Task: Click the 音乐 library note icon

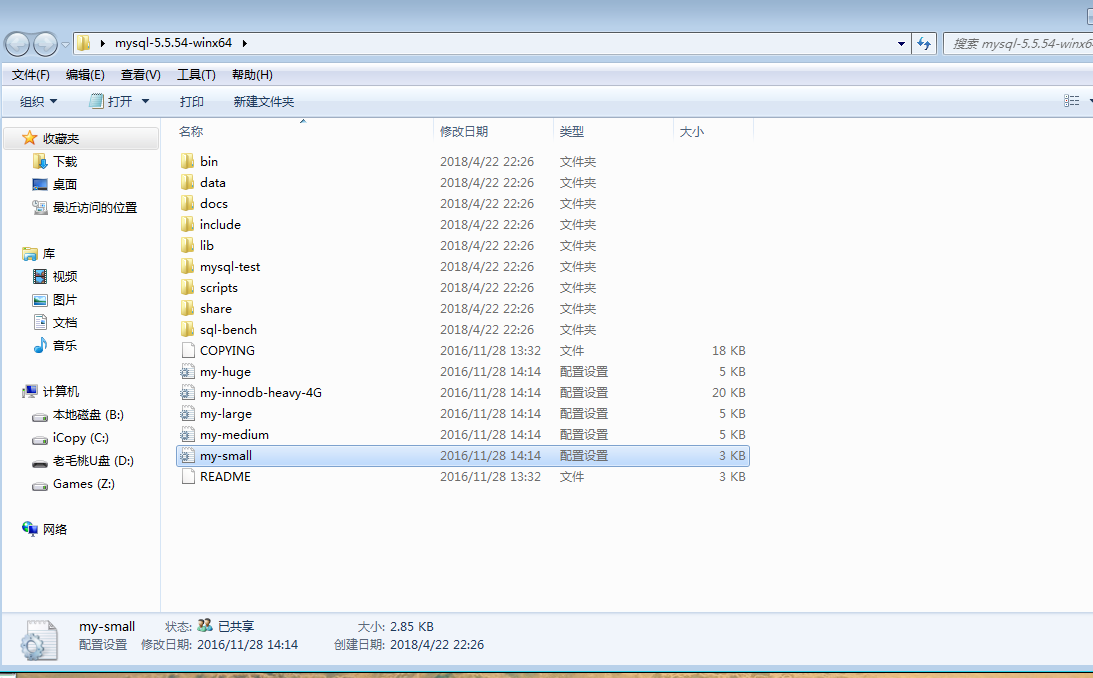Action: click(40, 345)
